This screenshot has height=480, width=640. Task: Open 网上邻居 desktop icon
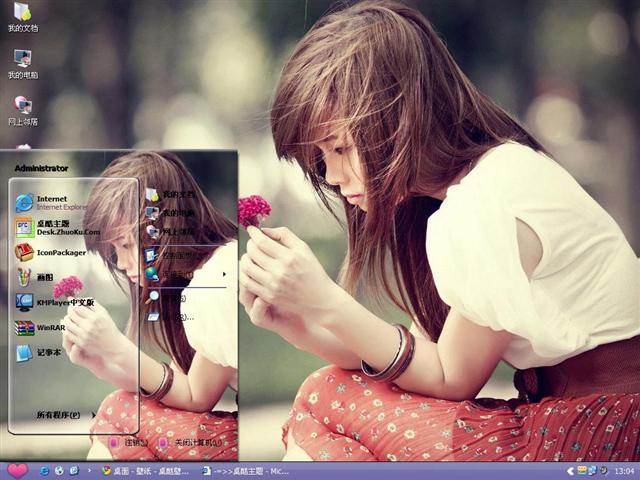(22, 110)
